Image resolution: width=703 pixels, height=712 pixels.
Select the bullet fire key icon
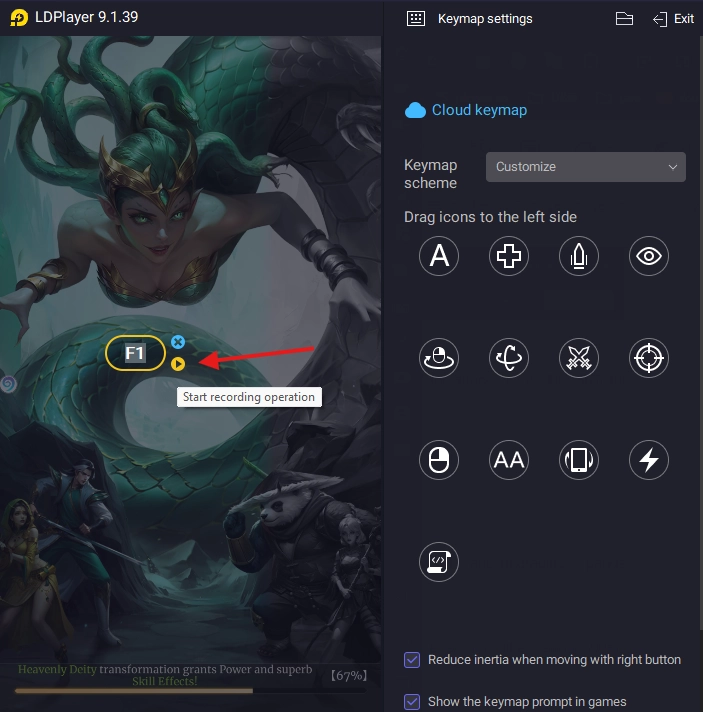[x=579, y=256]
